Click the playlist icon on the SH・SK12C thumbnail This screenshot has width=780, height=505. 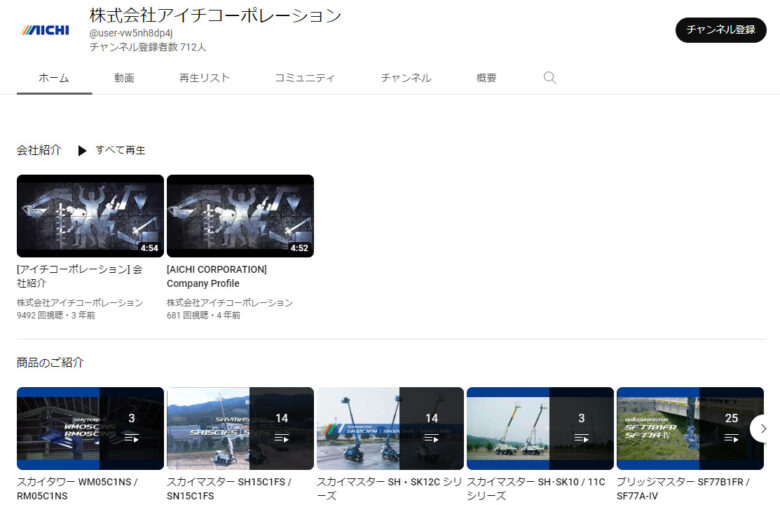[x=431, y=438]
